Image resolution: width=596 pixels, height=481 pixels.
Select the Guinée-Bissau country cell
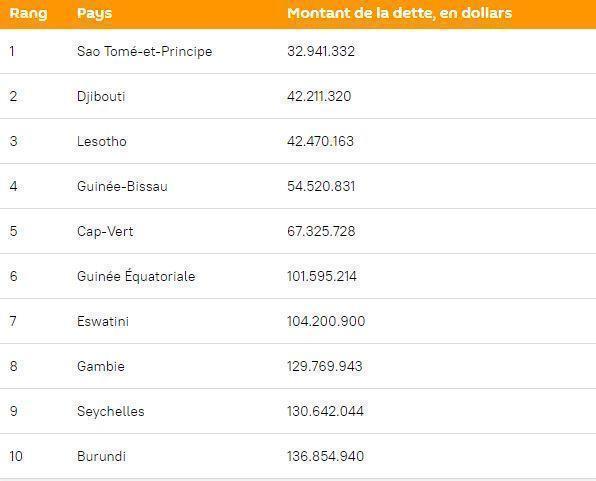(x=122, y=186)
